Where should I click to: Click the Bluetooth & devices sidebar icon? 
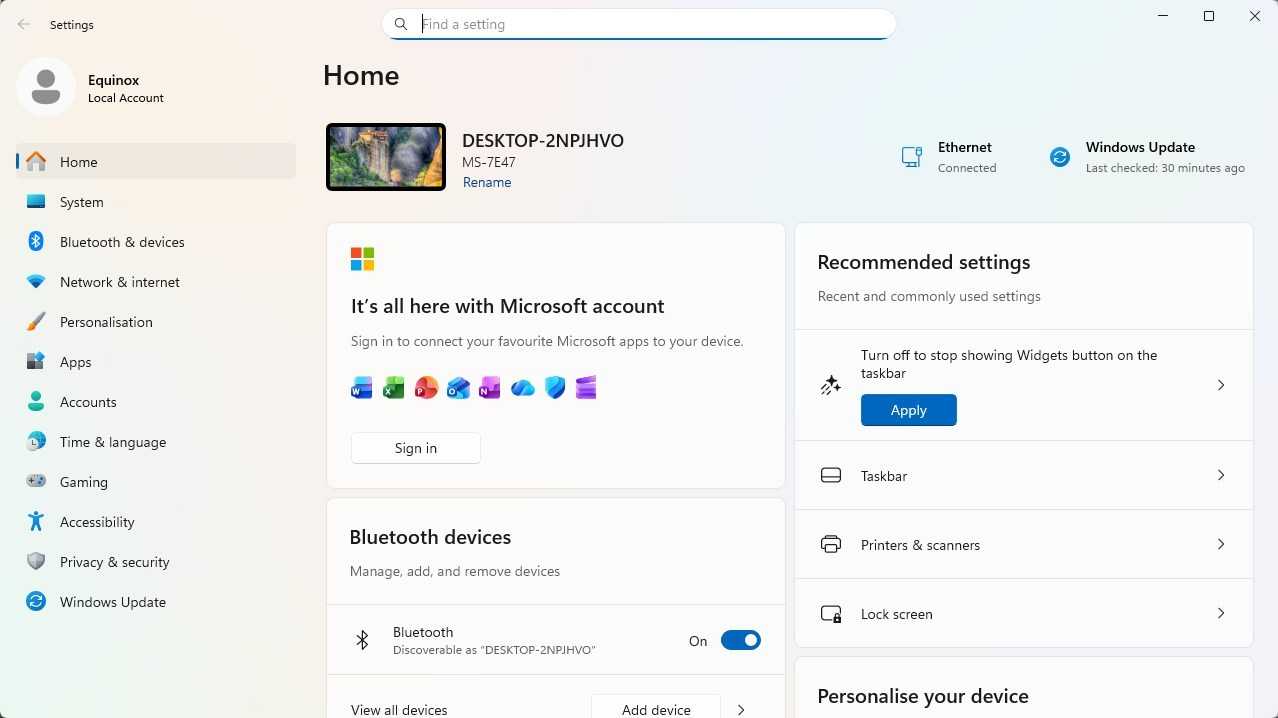click(36, 241)
